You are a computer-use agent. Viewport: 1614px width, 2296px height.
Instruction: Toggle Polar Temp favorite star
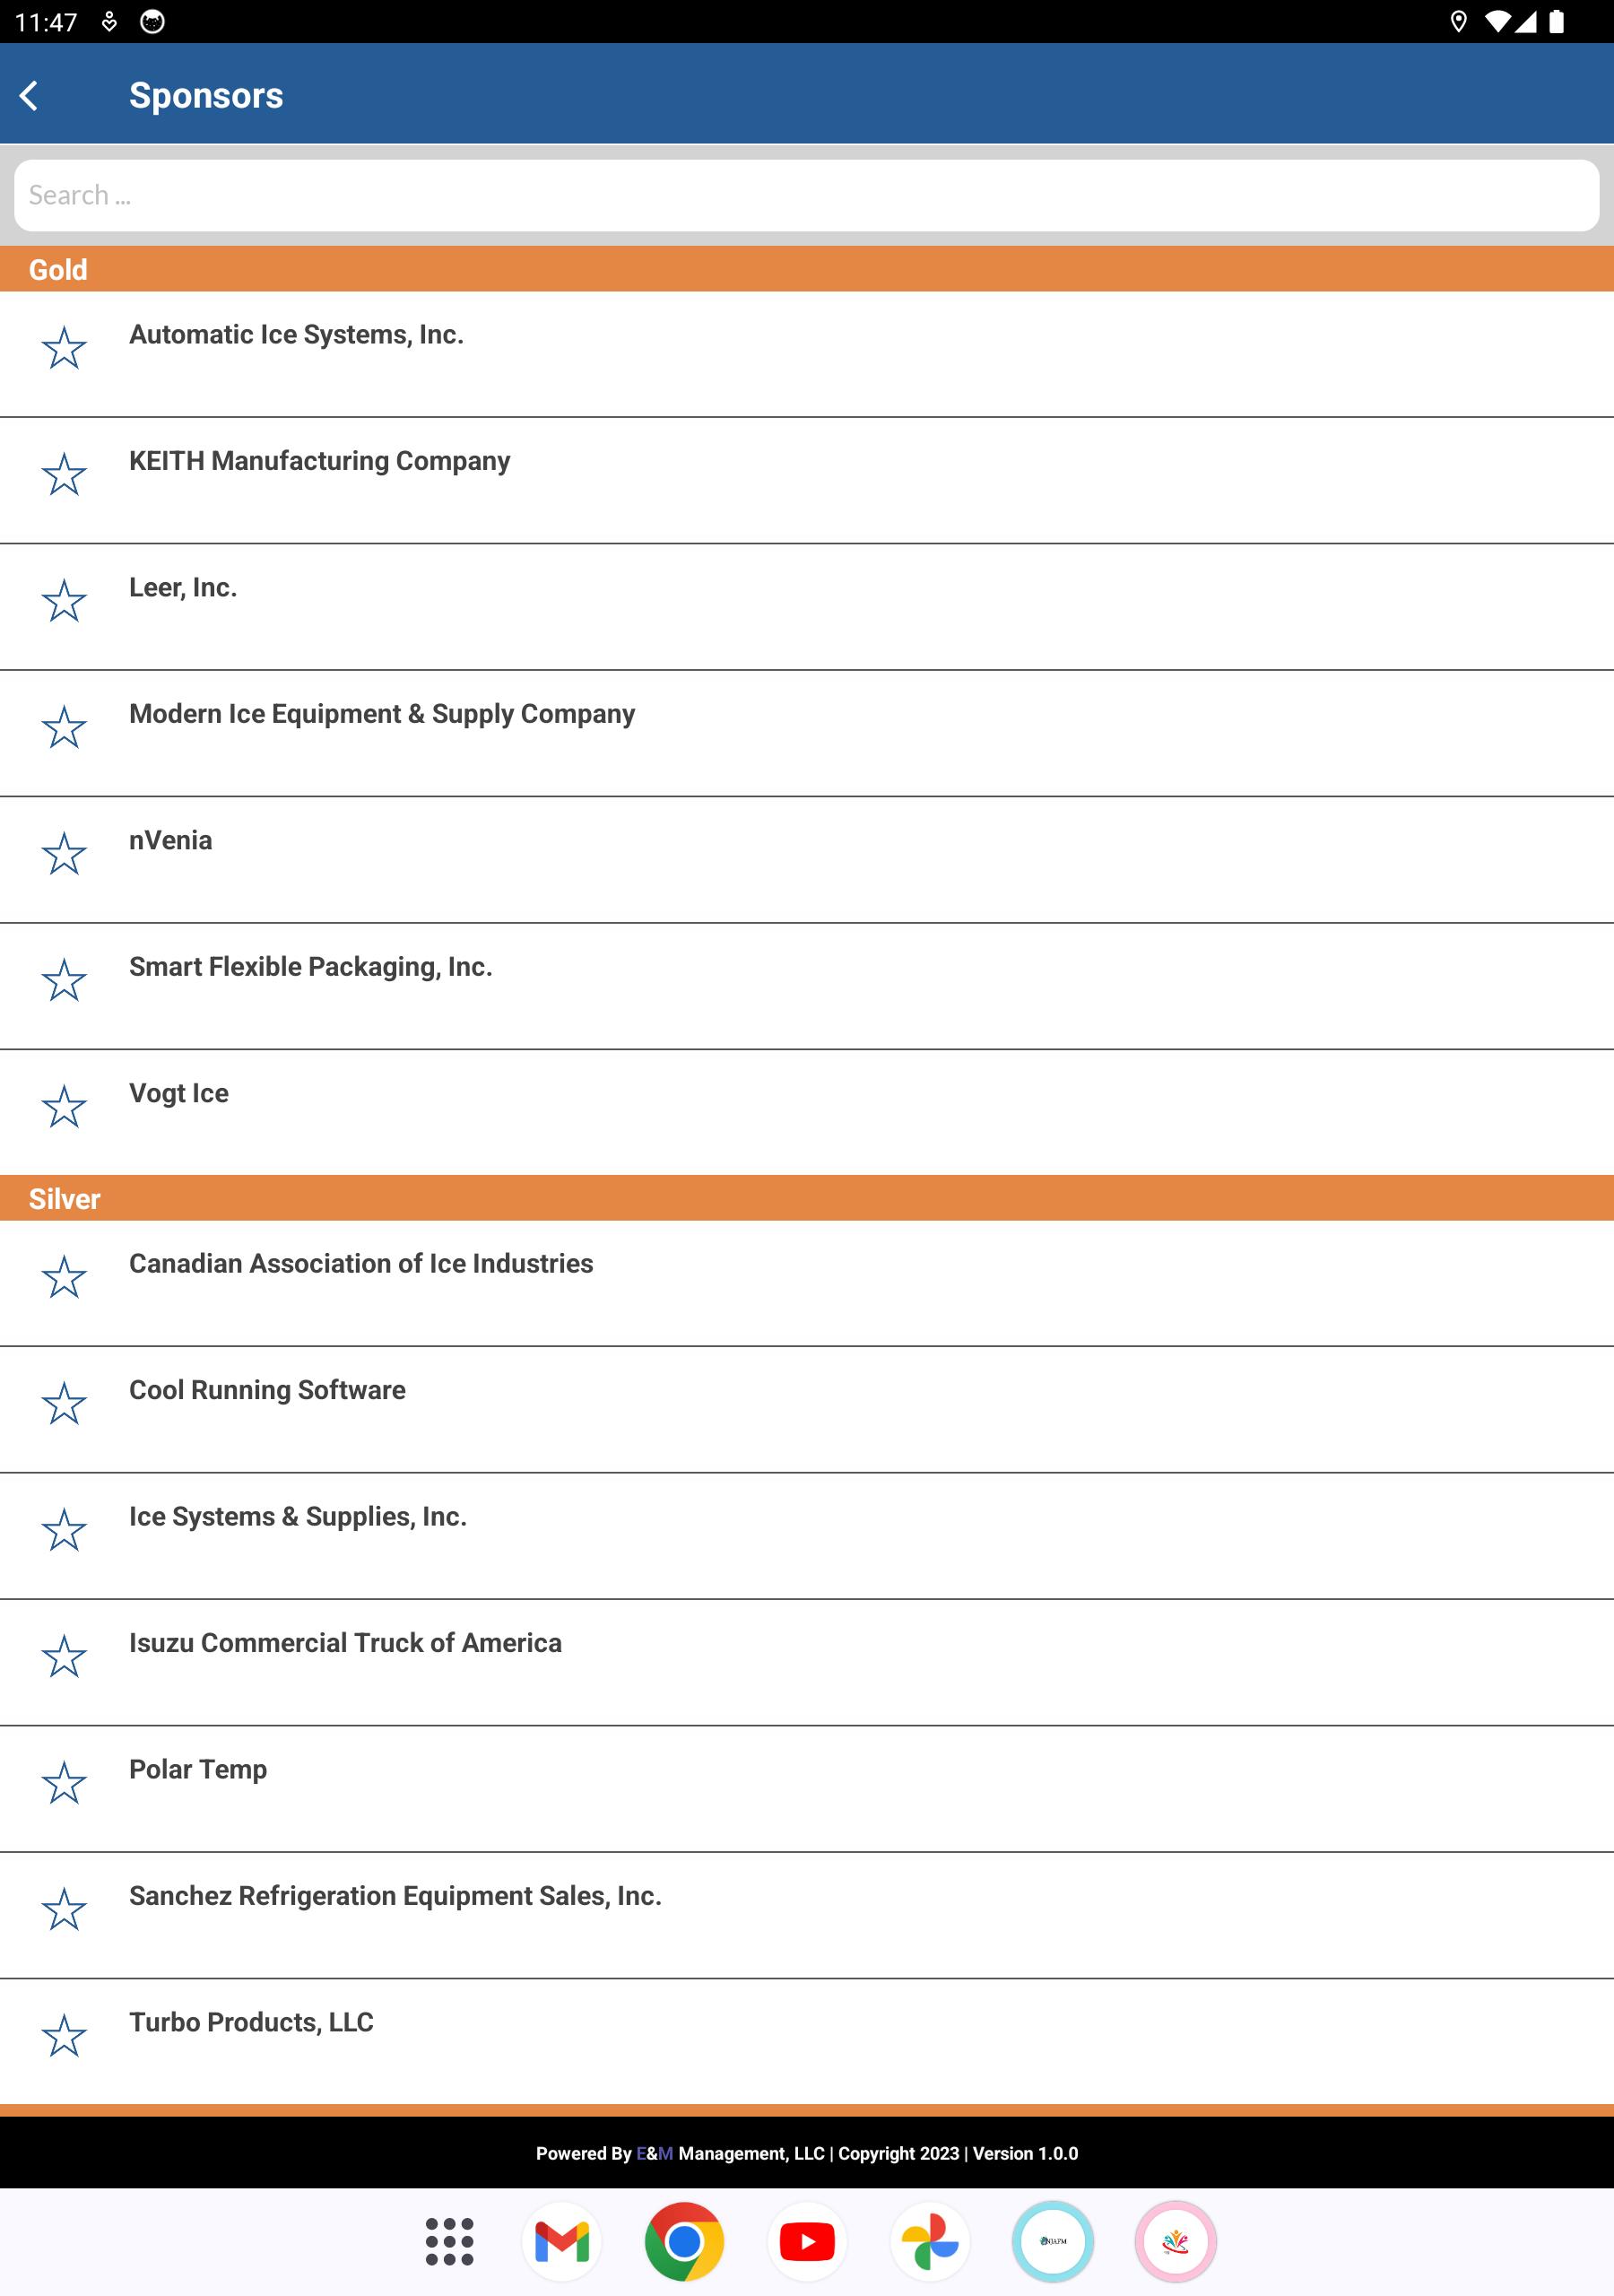click(64, 1783)
